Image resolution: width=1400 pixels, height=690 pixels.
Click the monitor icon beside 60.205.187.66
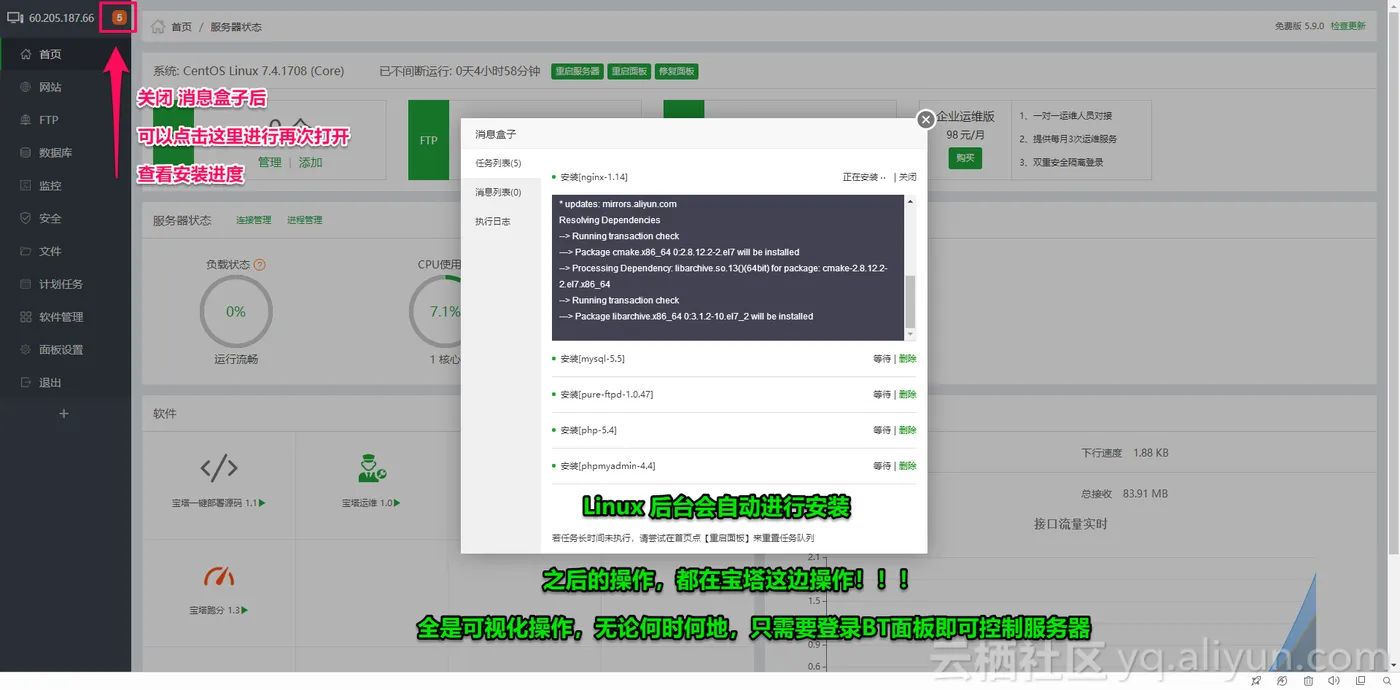click(15, 18)
